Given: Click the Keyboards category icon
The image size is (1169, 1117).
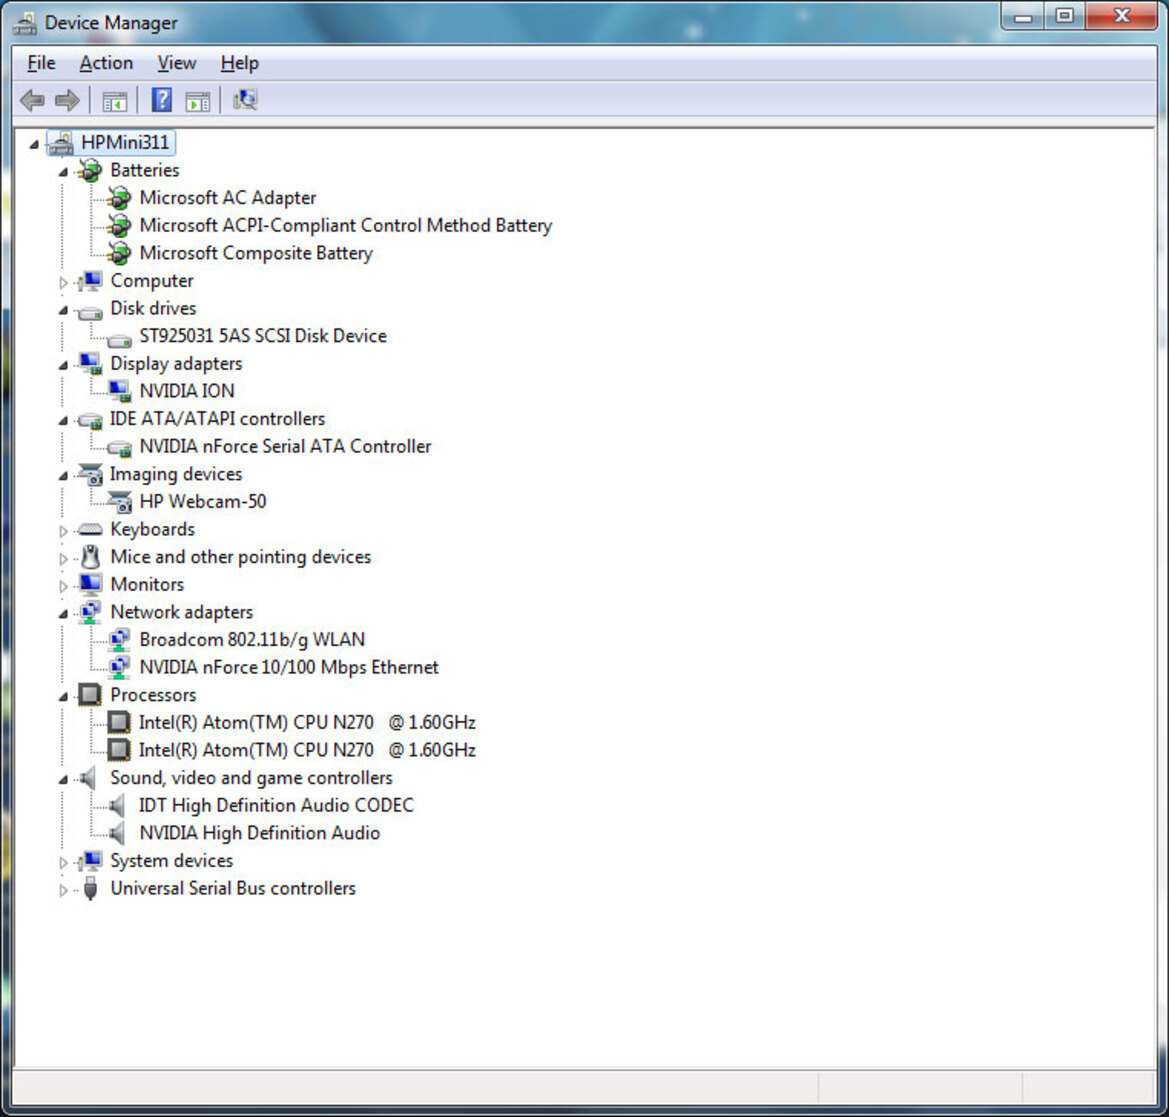Looking at the screenshot, I should point(90,529).
